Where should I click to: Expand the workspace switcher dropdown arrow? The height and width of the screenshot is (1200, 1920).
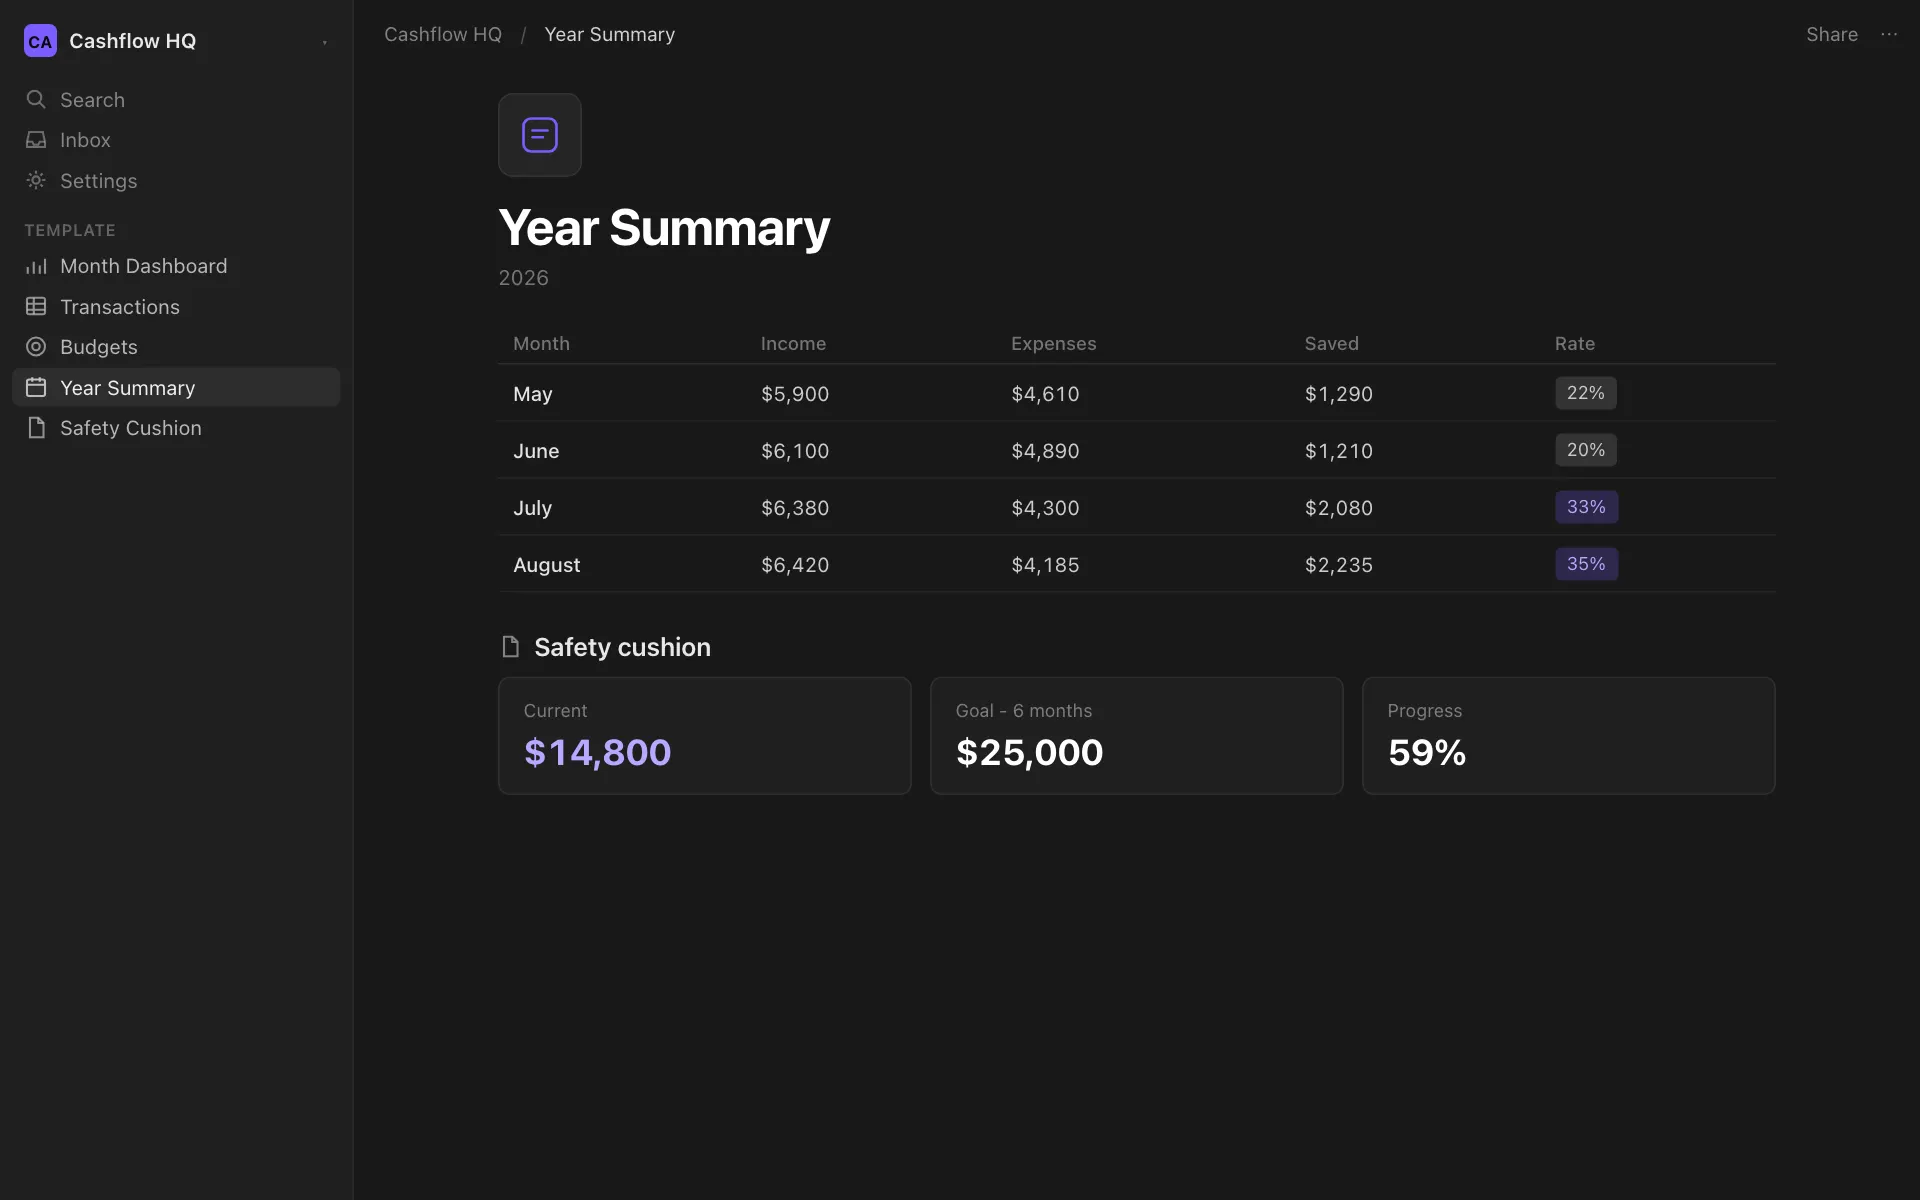(x=324, y=42)
